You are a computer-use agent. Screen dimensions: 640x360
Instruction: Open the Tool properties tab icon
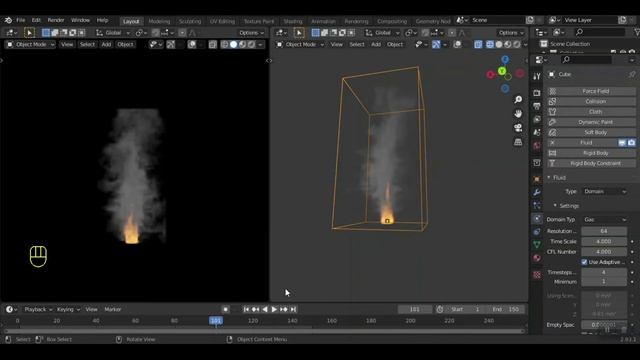537,76
